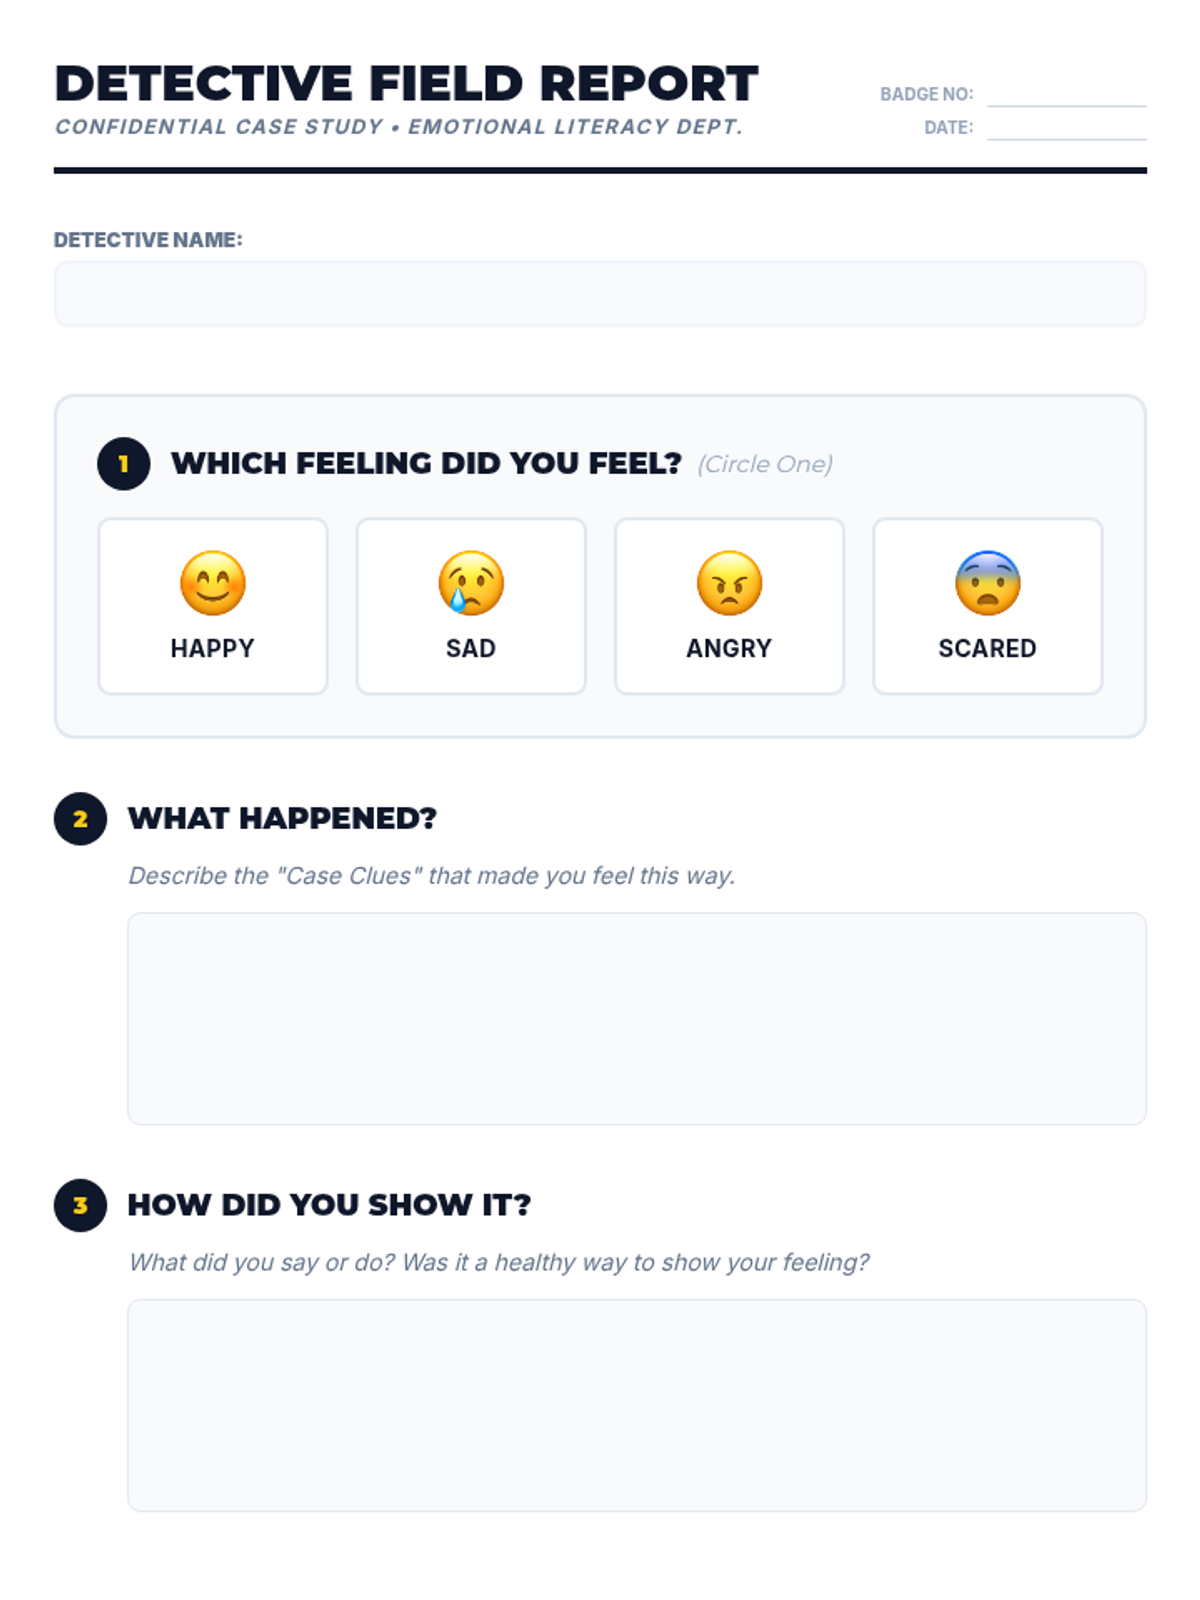Screen dimensions: 1200x1600
Task: Click the Detective Field Report title
Action: [x=406, y=84]
